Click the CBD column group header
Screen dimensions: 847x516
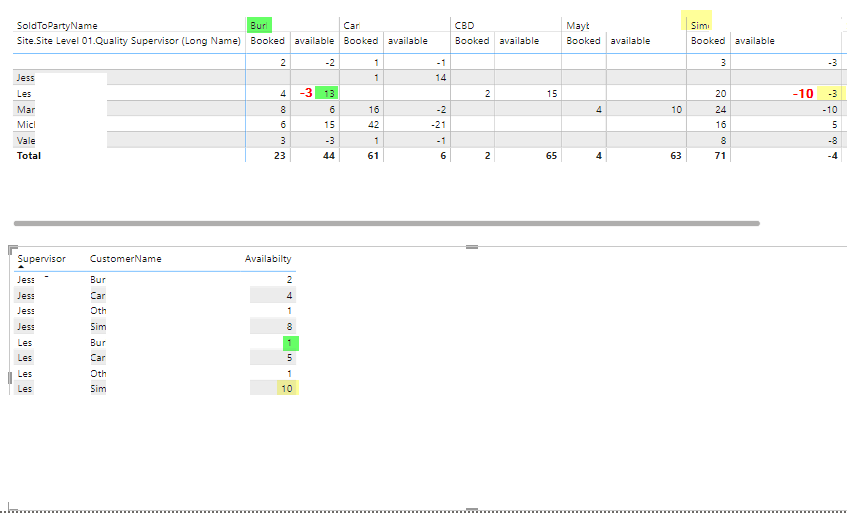pos(465,25)
